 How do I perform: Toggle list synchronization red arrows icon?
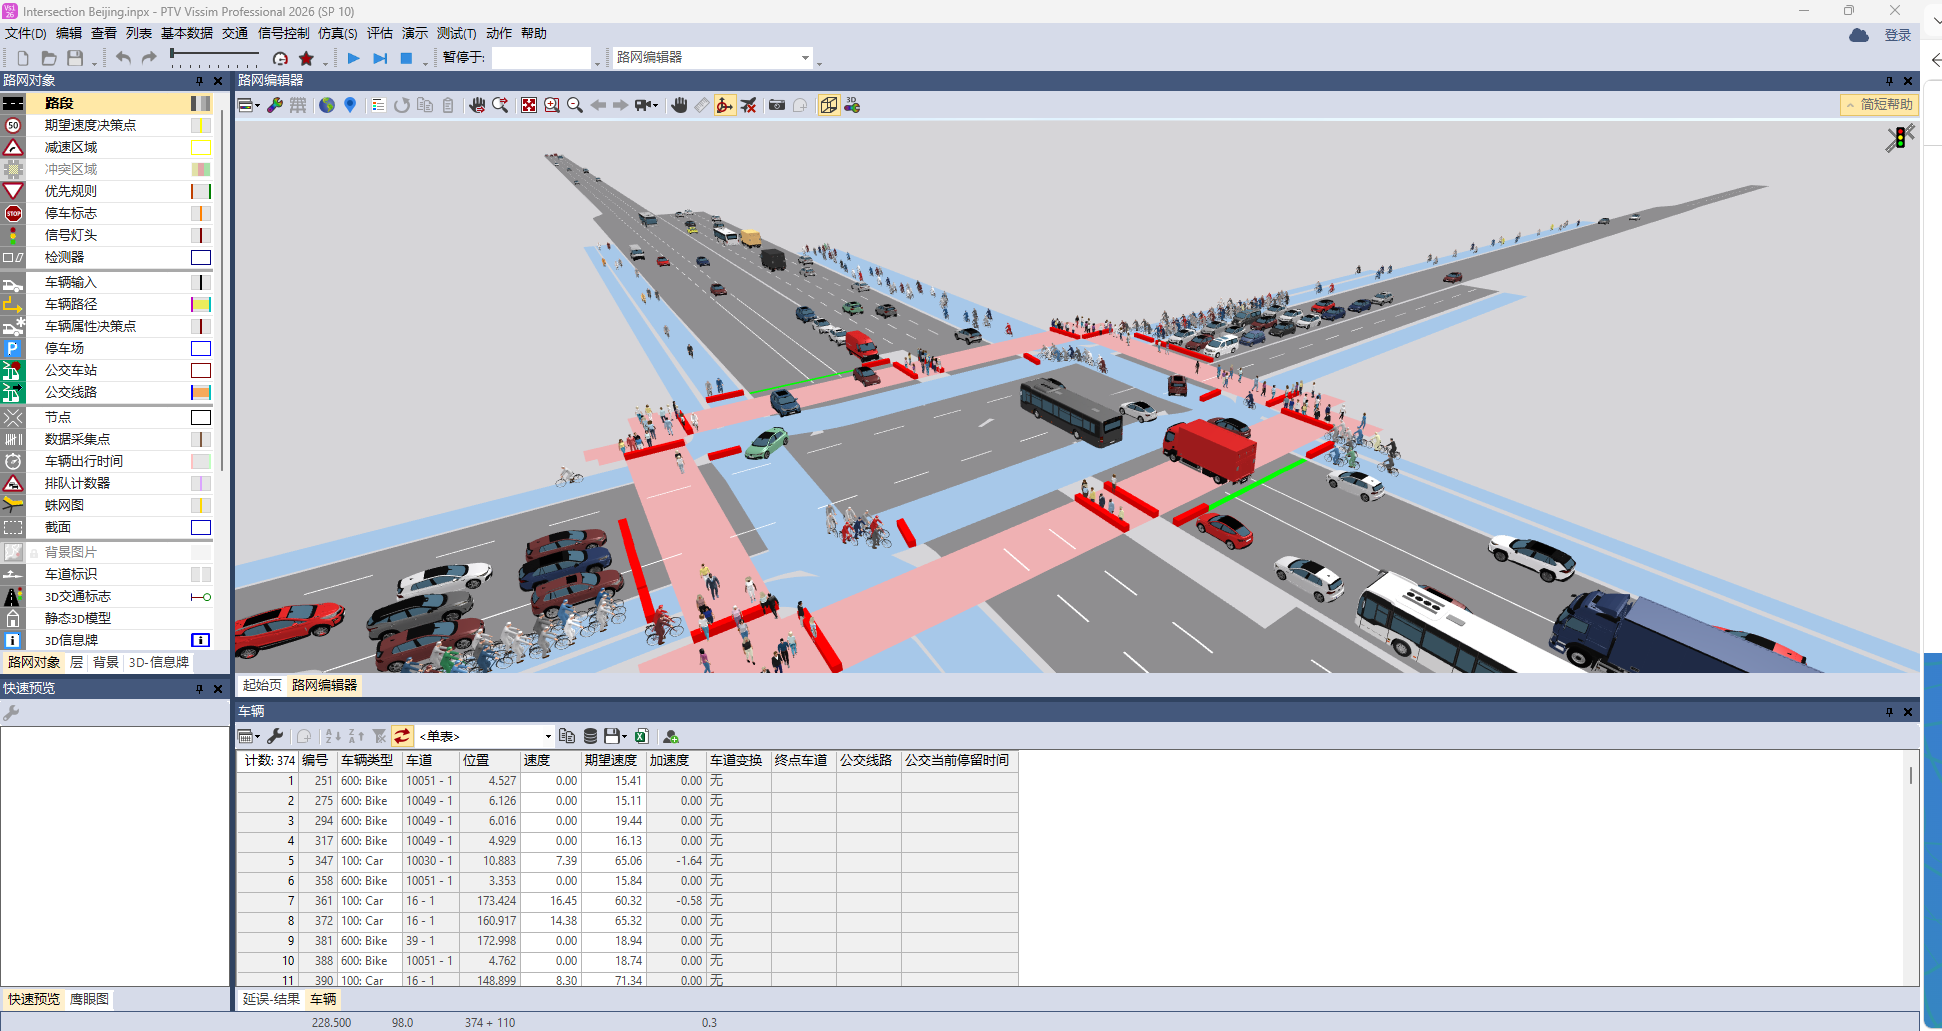click(402, 736)
